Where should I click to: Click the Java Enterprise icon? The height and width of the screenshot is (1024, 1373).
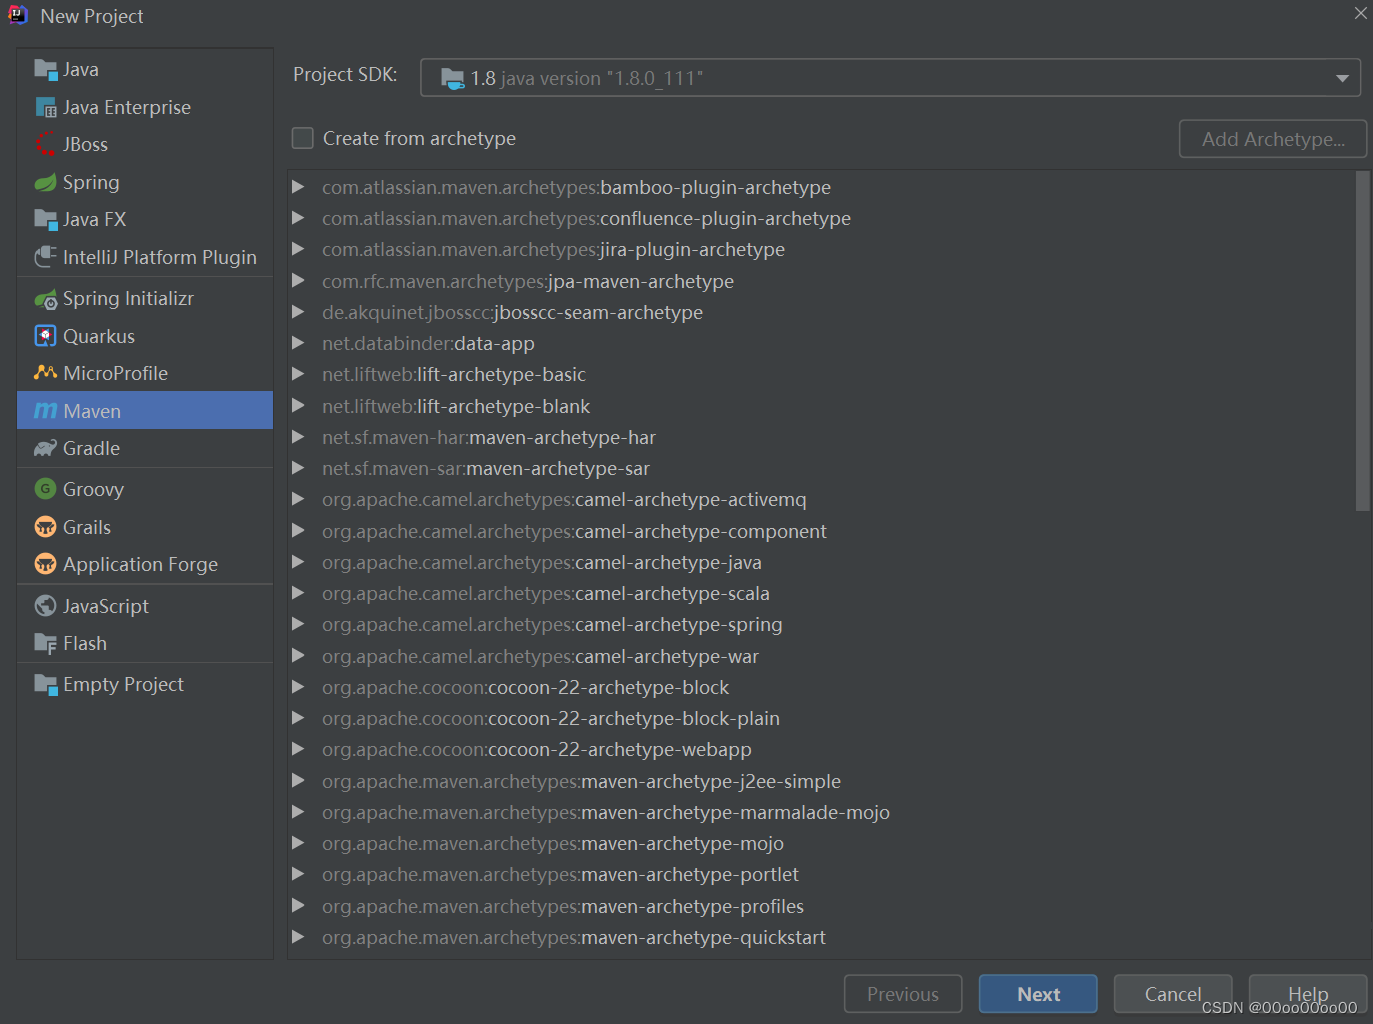pyautogui.click(x=45, y=107)
